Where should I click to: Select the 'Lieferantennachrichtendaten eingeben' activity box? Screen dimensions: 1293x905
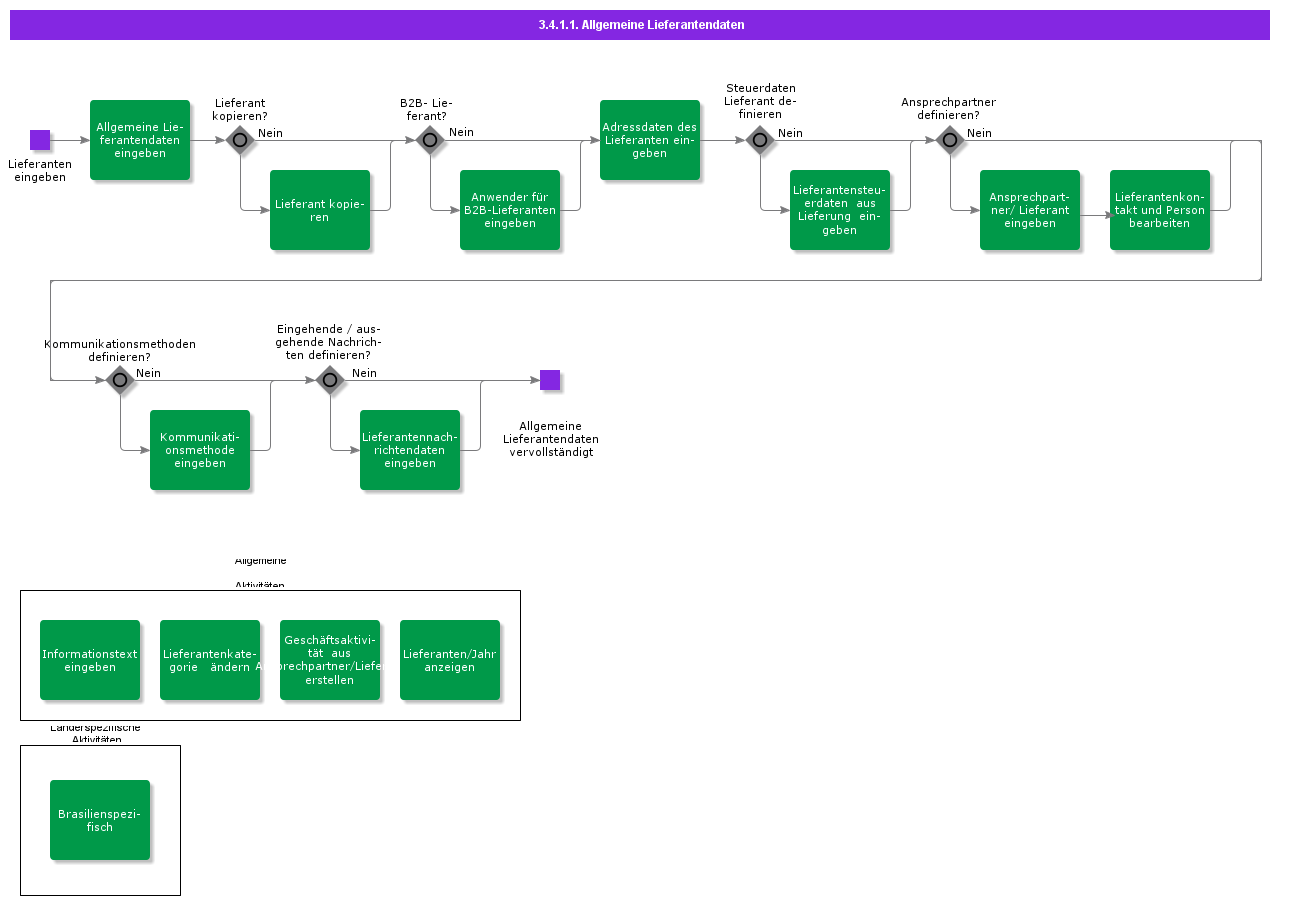click(410, 450)
